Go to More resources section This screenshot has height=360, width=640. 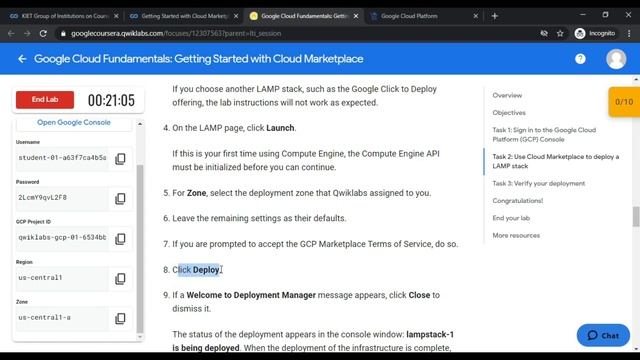(516, 236)
